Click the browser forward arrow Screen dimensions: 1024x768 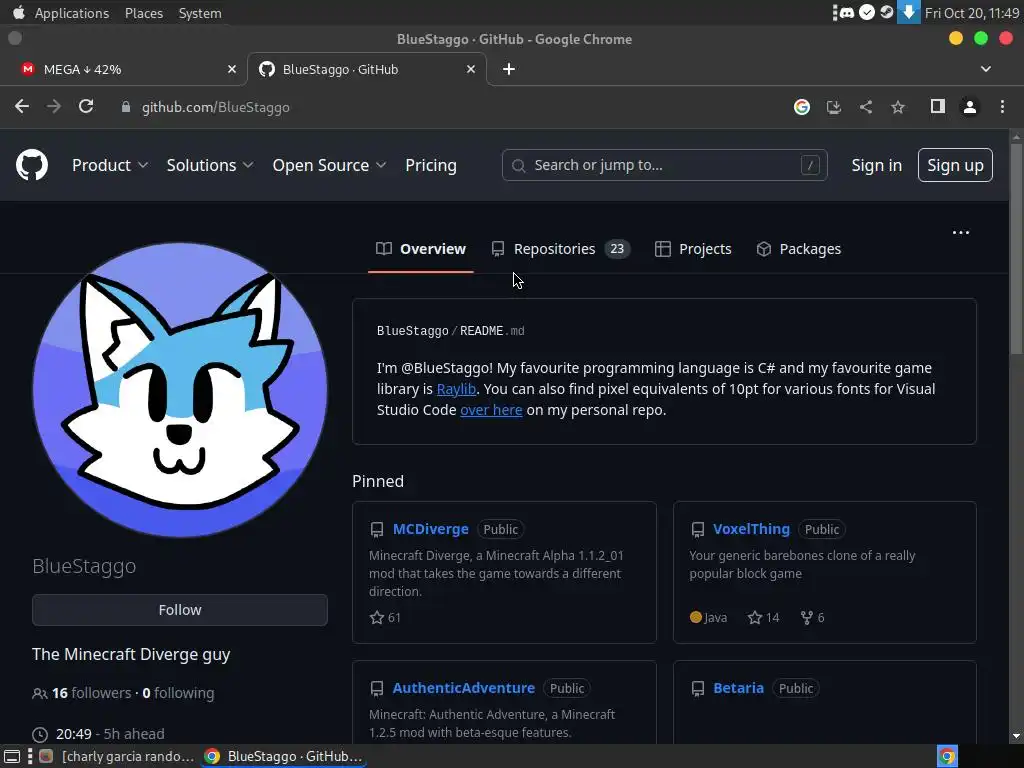(54, 106)
